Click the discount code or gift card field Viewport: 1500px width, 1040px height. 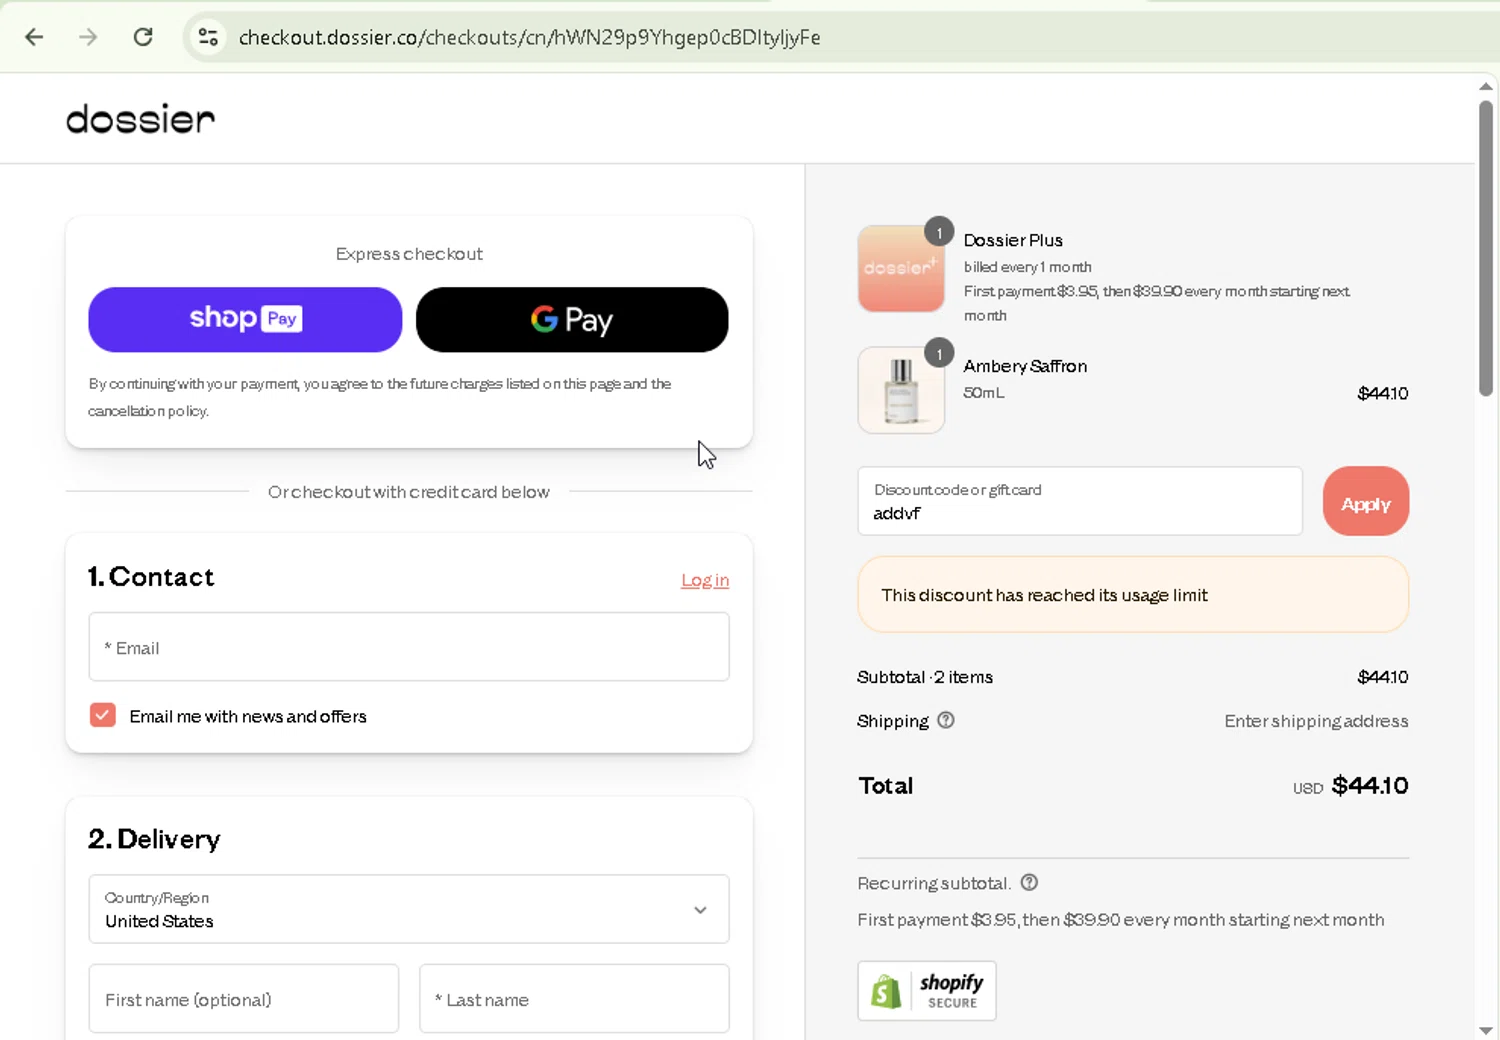[1079, 502]
